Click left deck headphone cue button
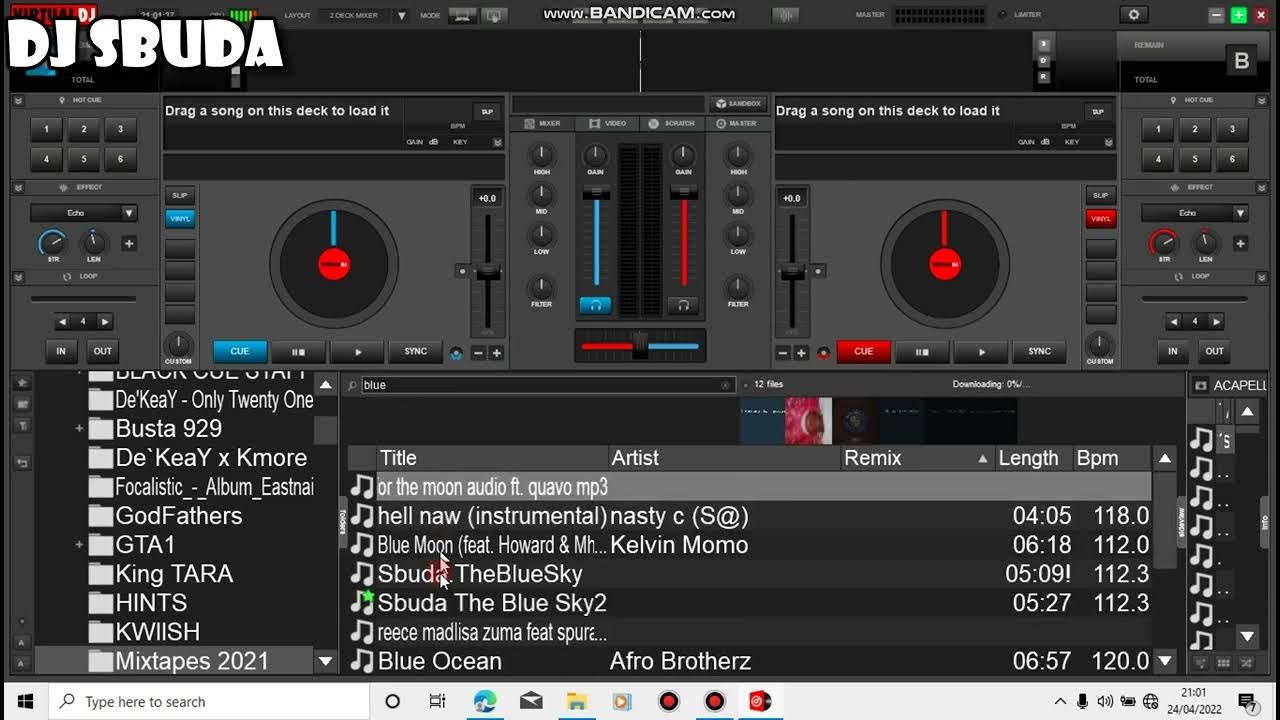The width and height of the screenshot is (1280, 720). tap(595, 305)
